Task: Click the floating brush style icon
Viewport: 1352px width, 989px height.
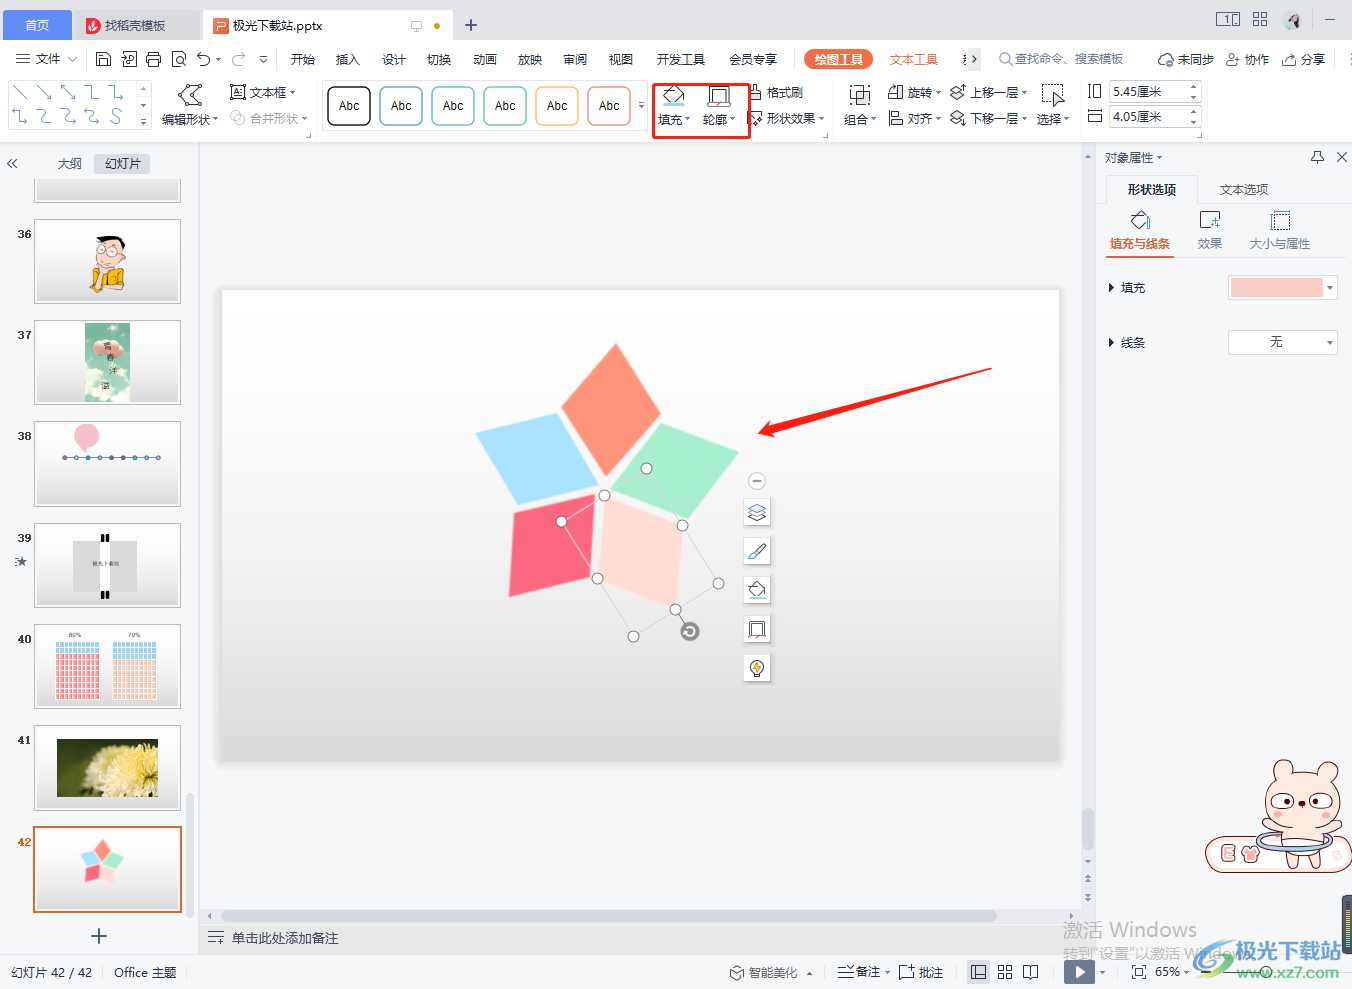Action: (757, 551)
